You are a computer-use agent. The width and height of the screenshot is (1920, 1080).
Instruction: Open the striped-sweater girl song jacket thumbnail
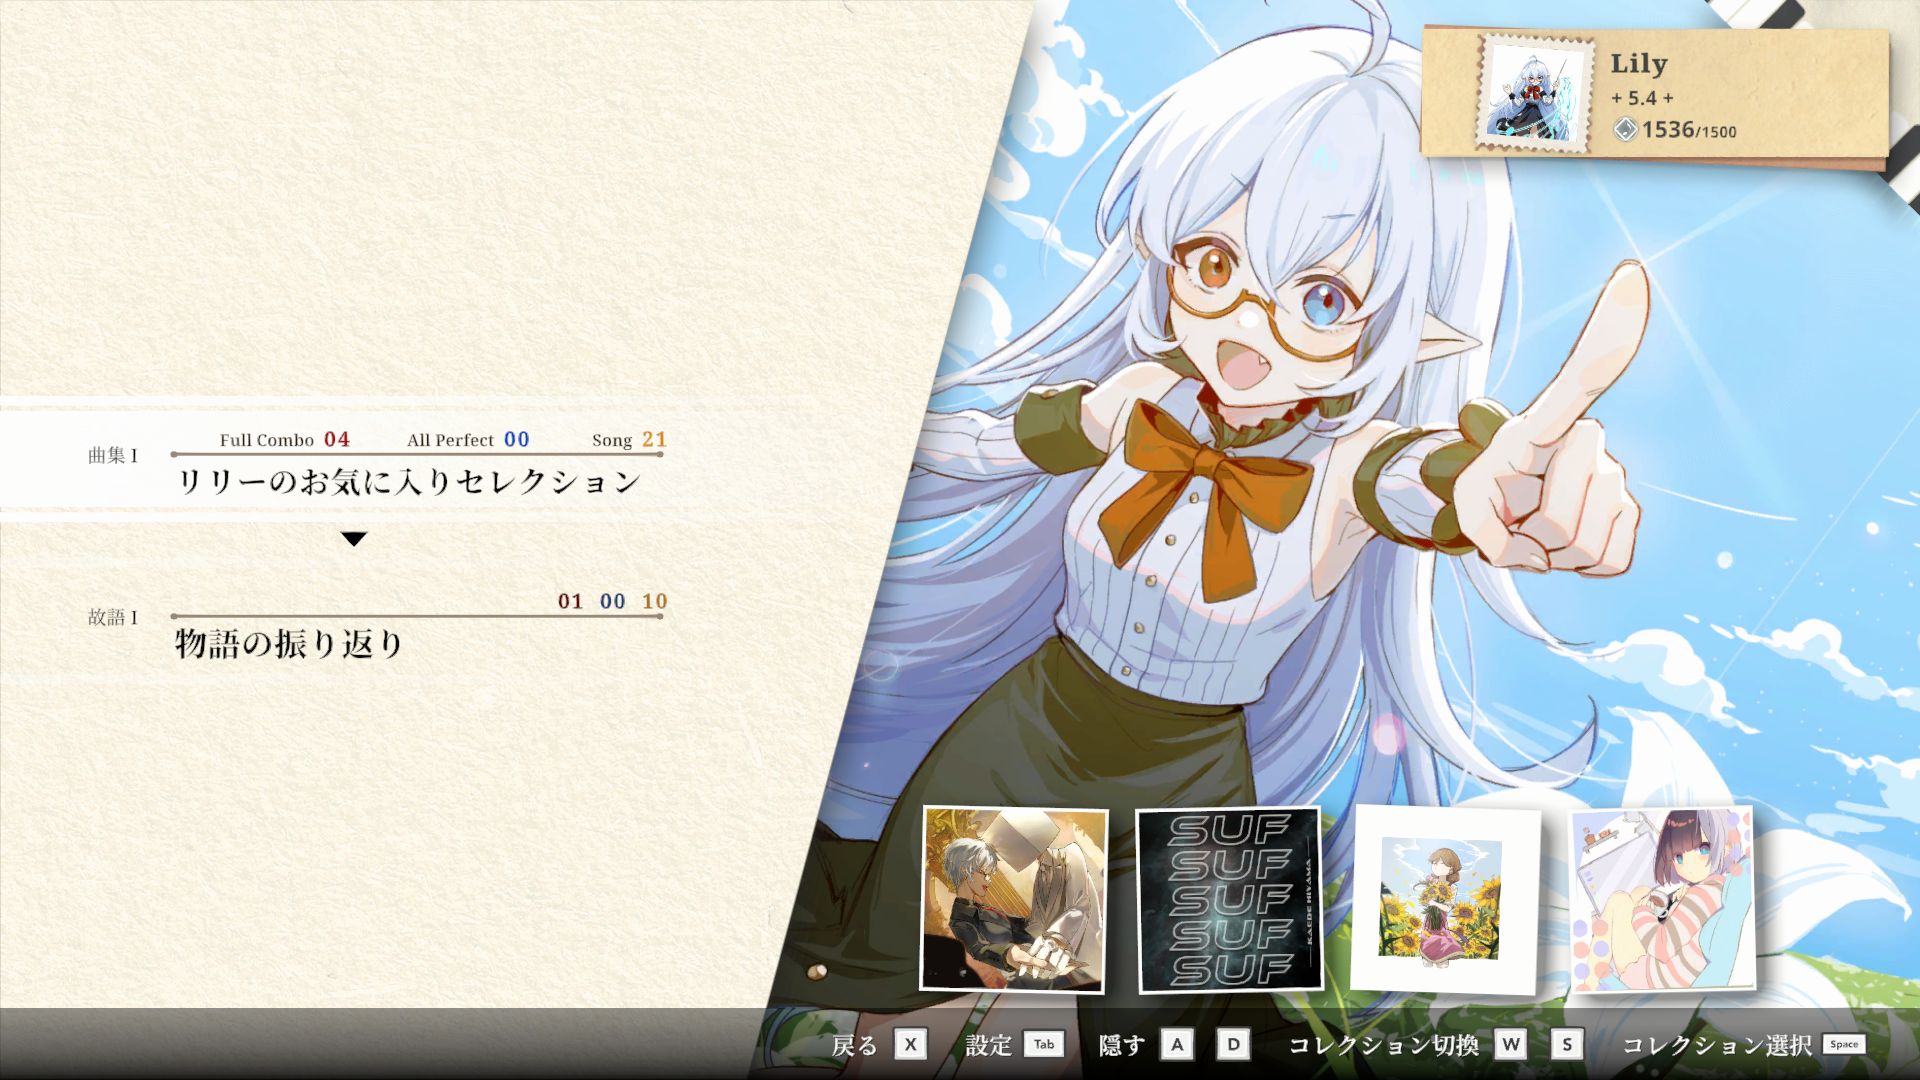(x=1663, y=899)
